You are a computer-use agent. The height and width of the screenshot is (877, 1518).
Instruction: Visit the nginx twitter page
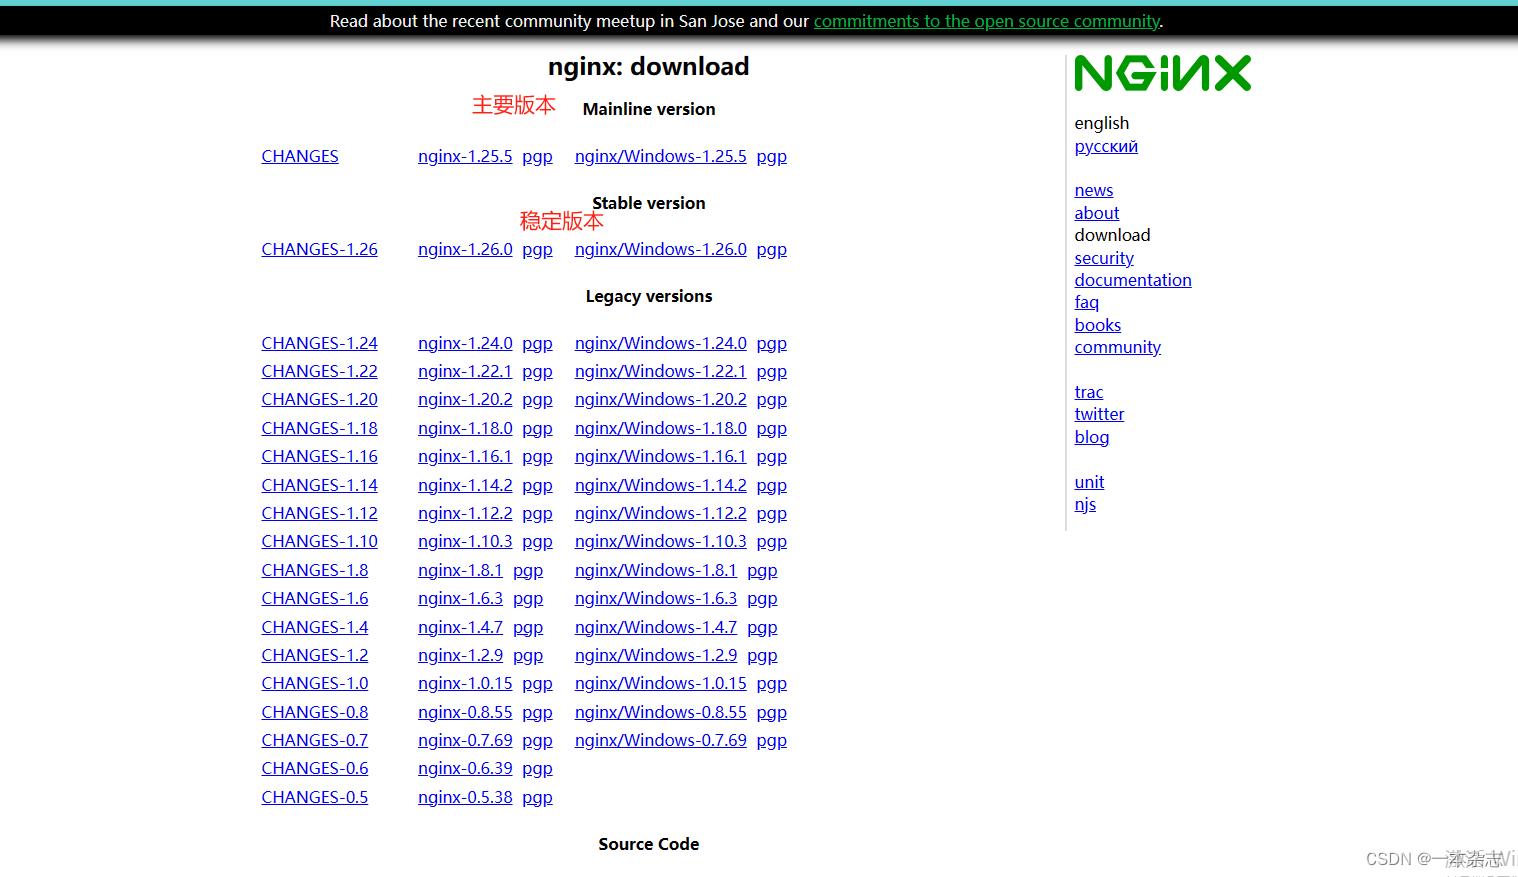click(x=1099, y=414)
